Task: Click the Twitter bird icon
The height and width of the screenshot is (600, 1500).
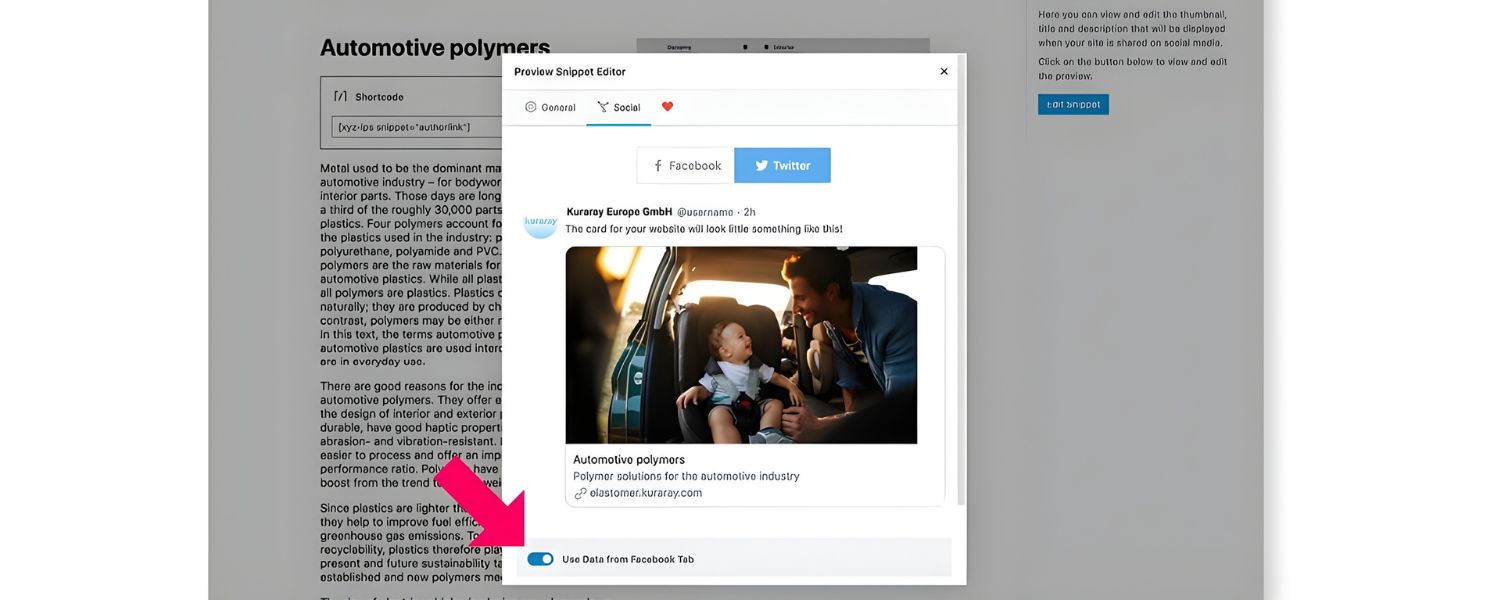Action: [x=762, y=165]
